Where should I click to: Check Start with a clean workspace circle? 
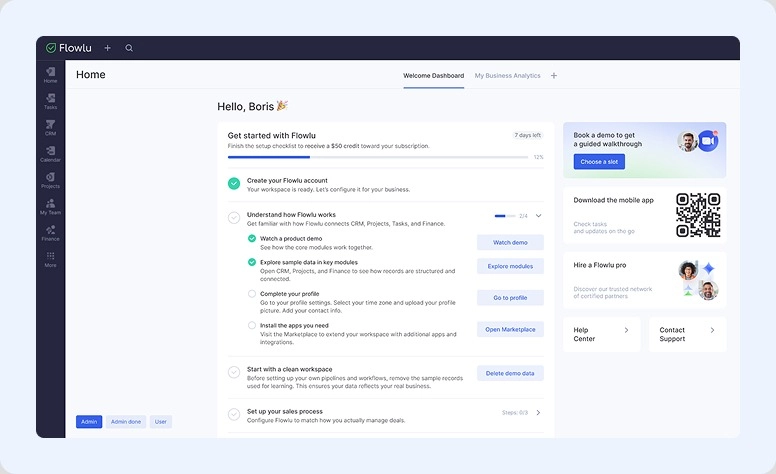pyautogui.click(x=234, y=372)
